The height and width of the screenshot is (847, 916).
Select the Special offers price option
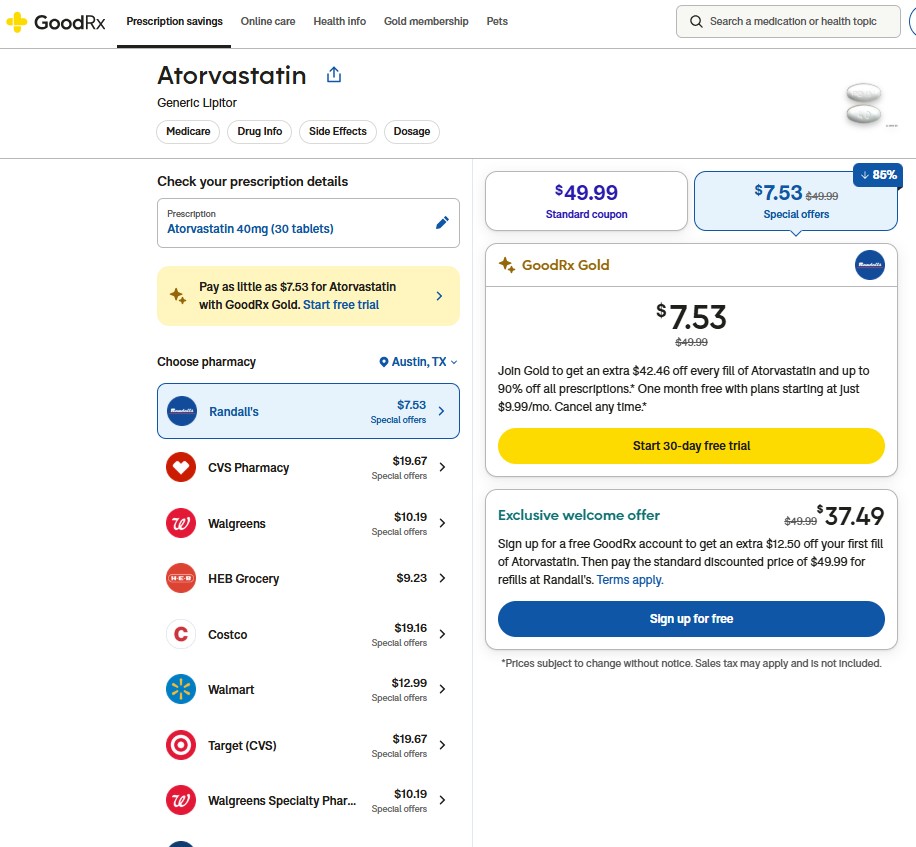(796, 200)
